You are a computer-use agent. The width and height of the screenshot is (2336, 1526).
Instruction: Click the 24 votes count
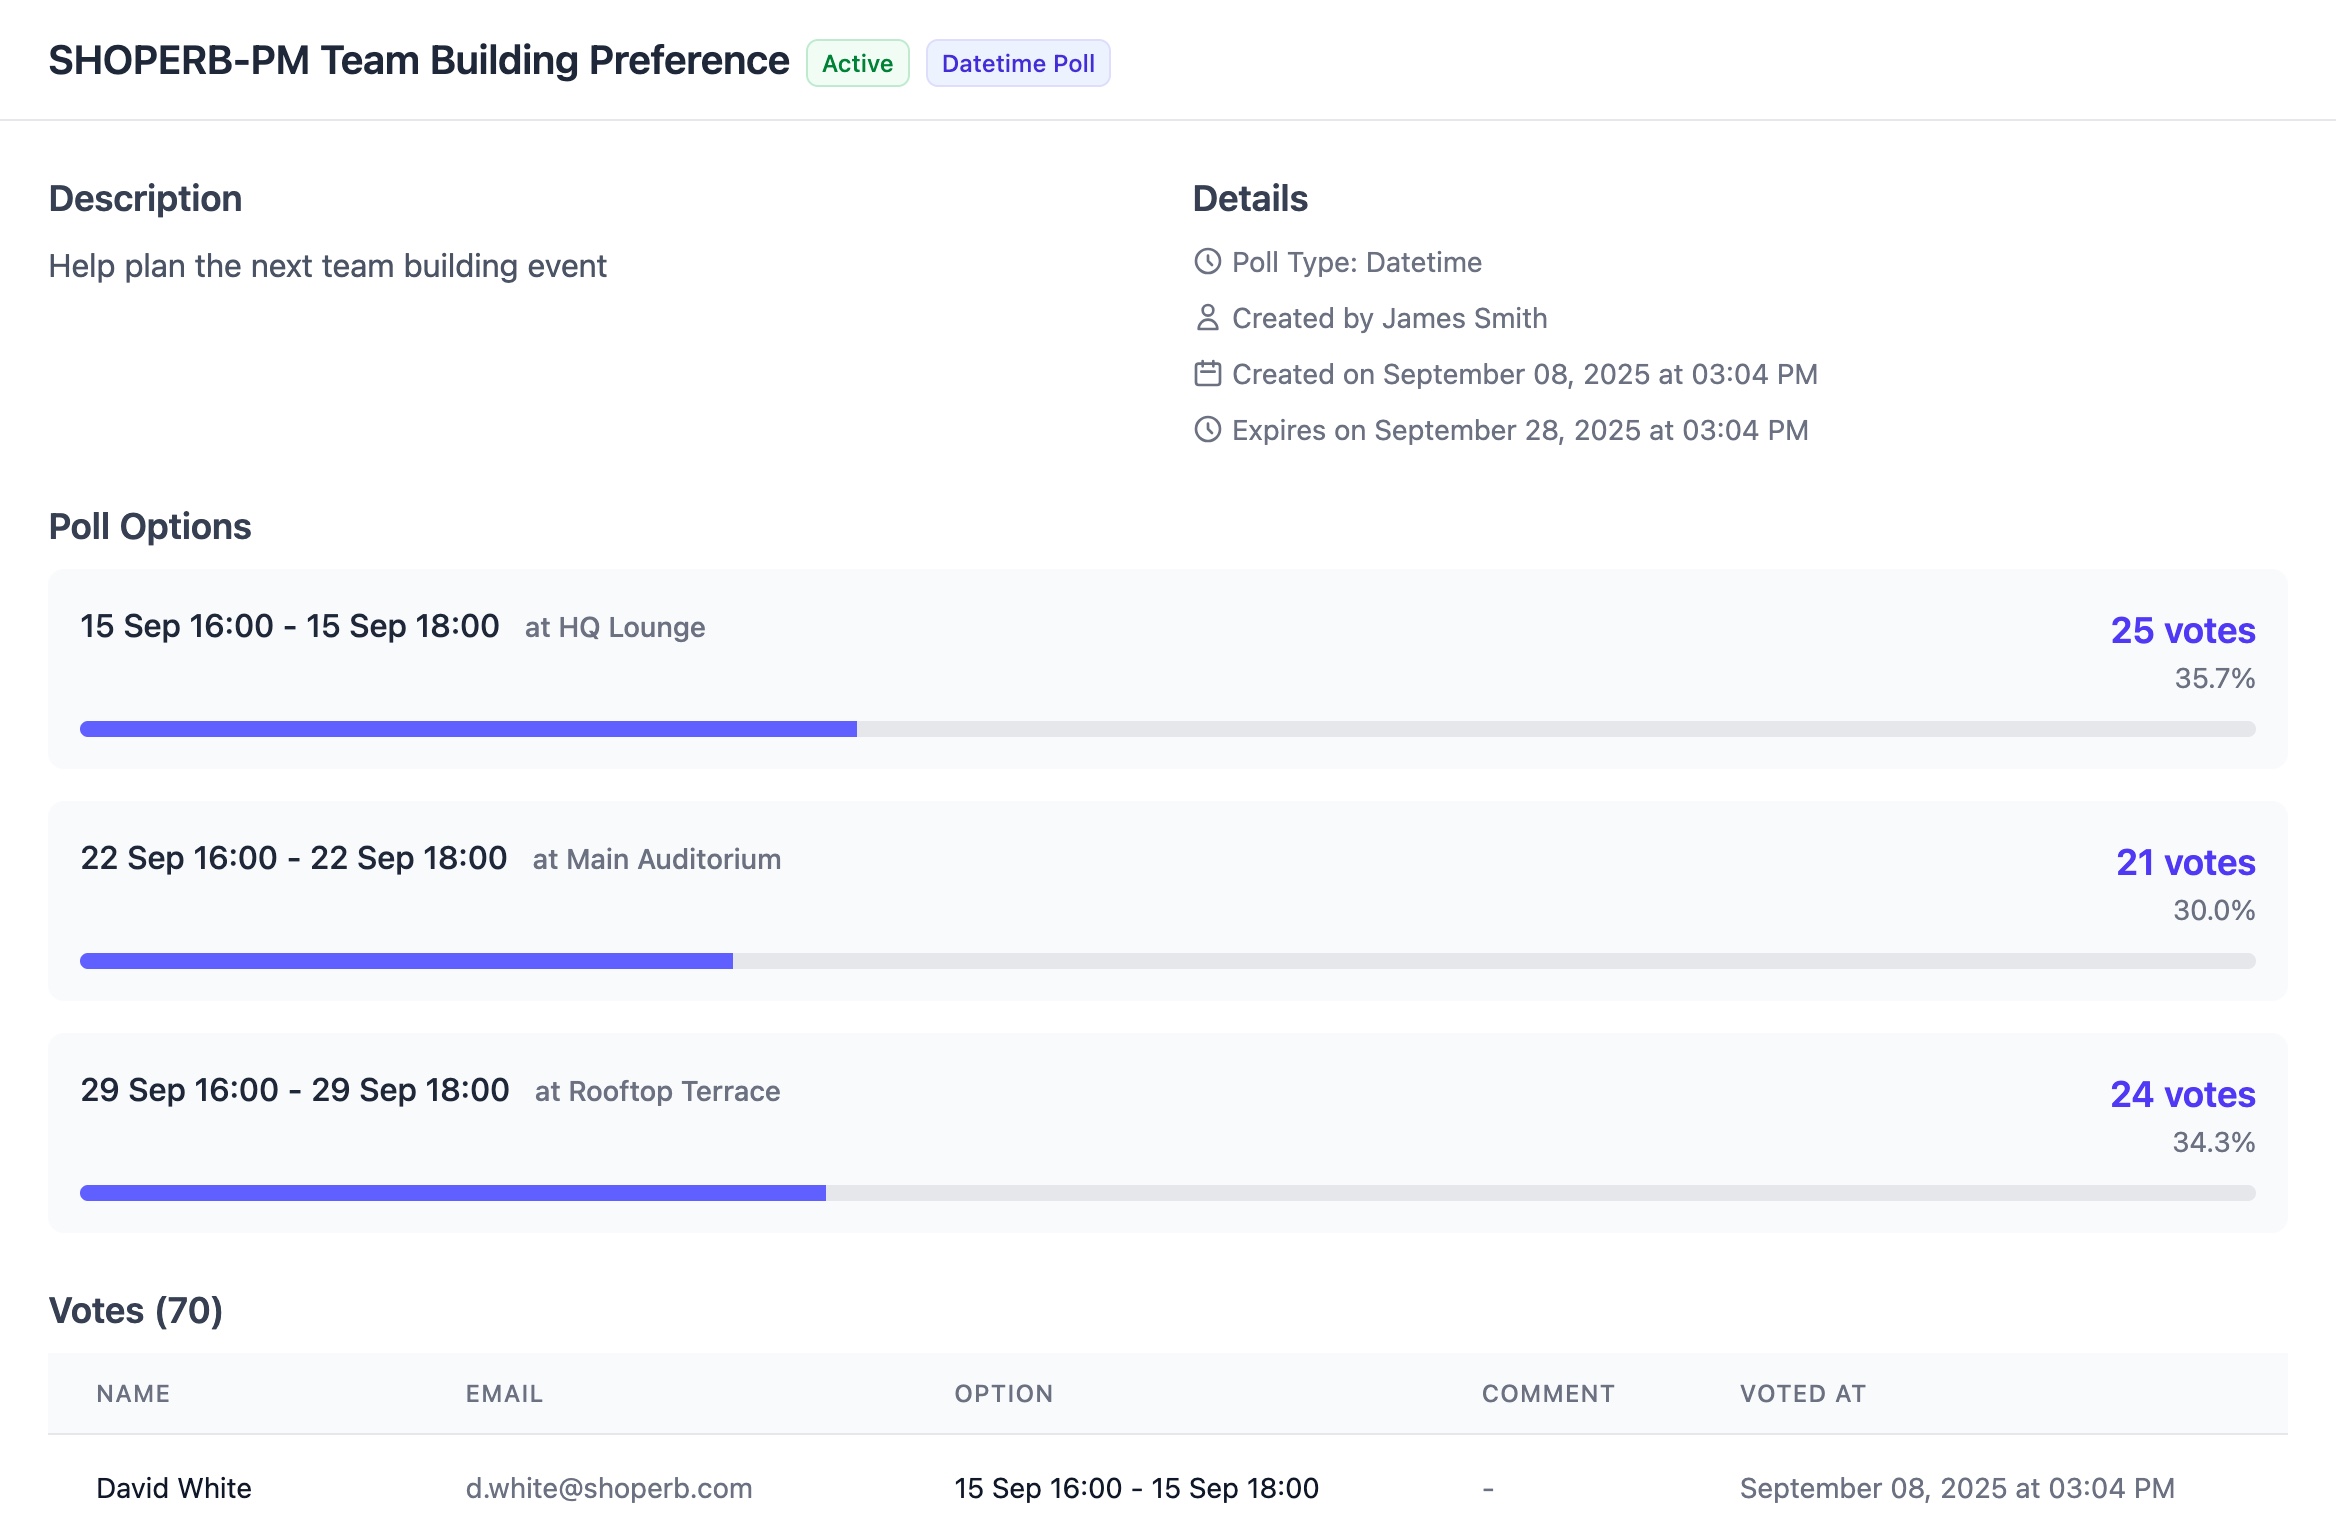2182,1094
